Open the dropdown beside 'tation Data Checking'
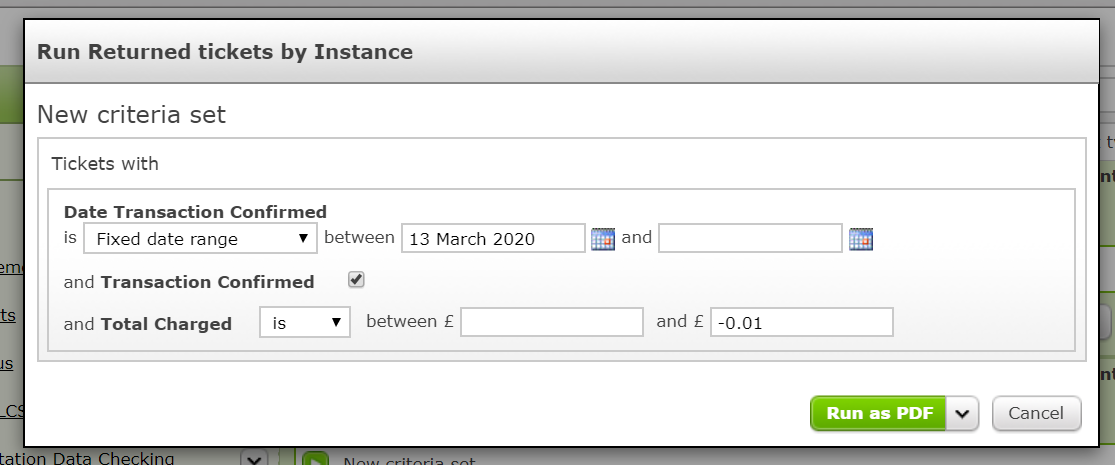Viewport: 1115px width, 465px height. [x=255, y=459]
